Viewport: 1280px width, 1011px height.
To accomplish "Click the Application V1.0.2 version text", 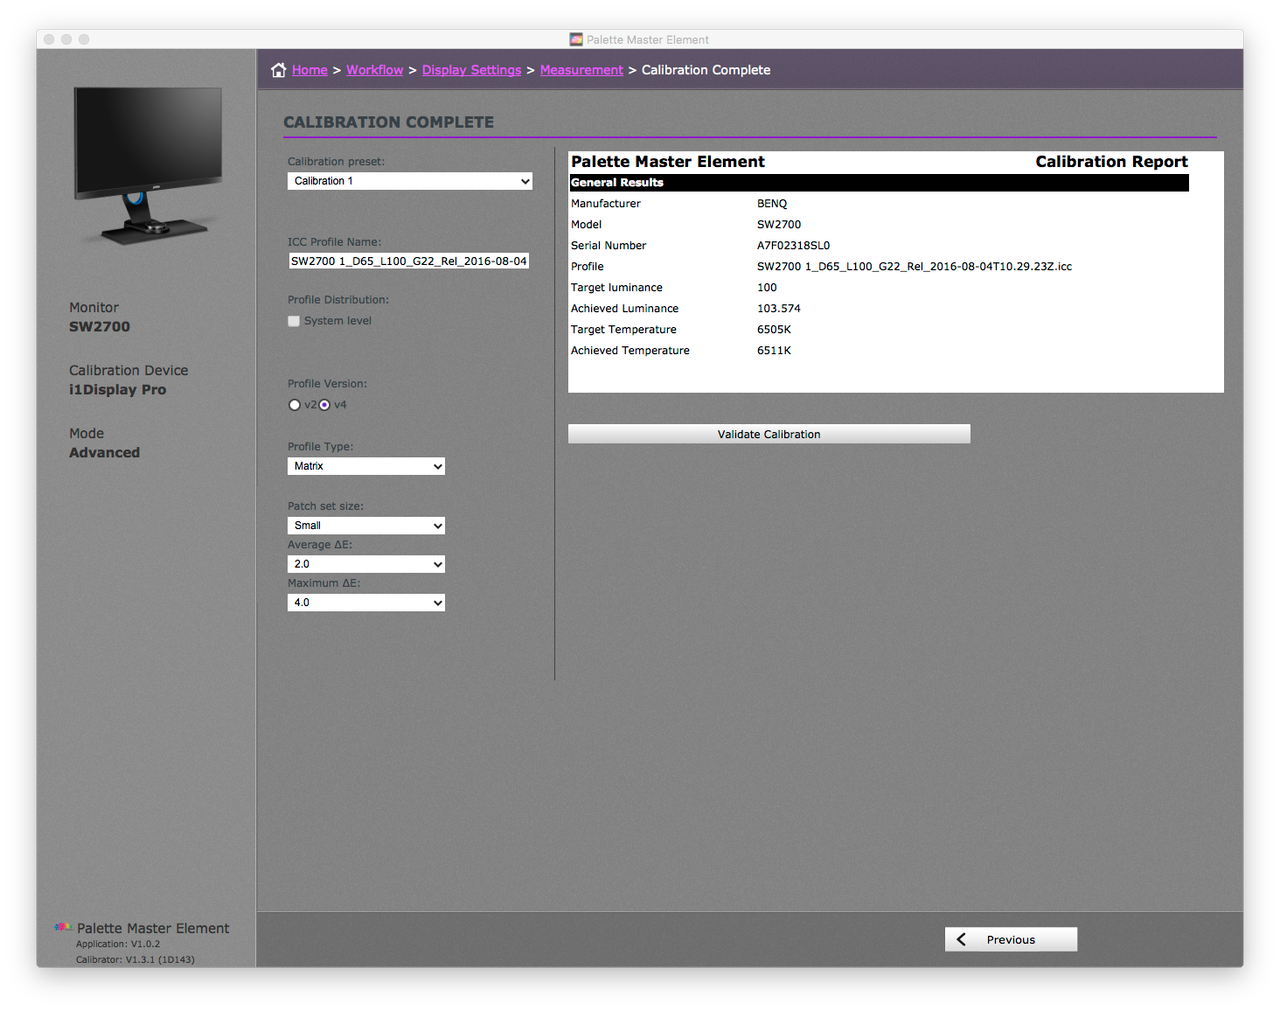I will click(x=118, y=944).
